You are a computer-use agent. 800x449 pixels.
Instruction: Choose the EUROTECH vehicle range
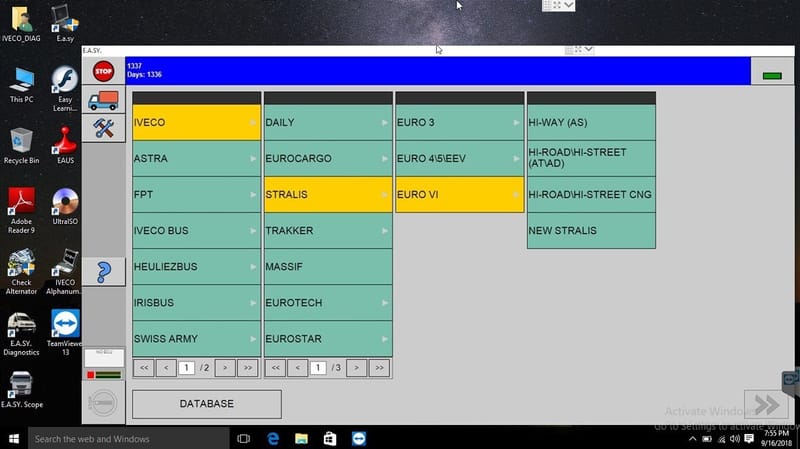coord(328,303)
